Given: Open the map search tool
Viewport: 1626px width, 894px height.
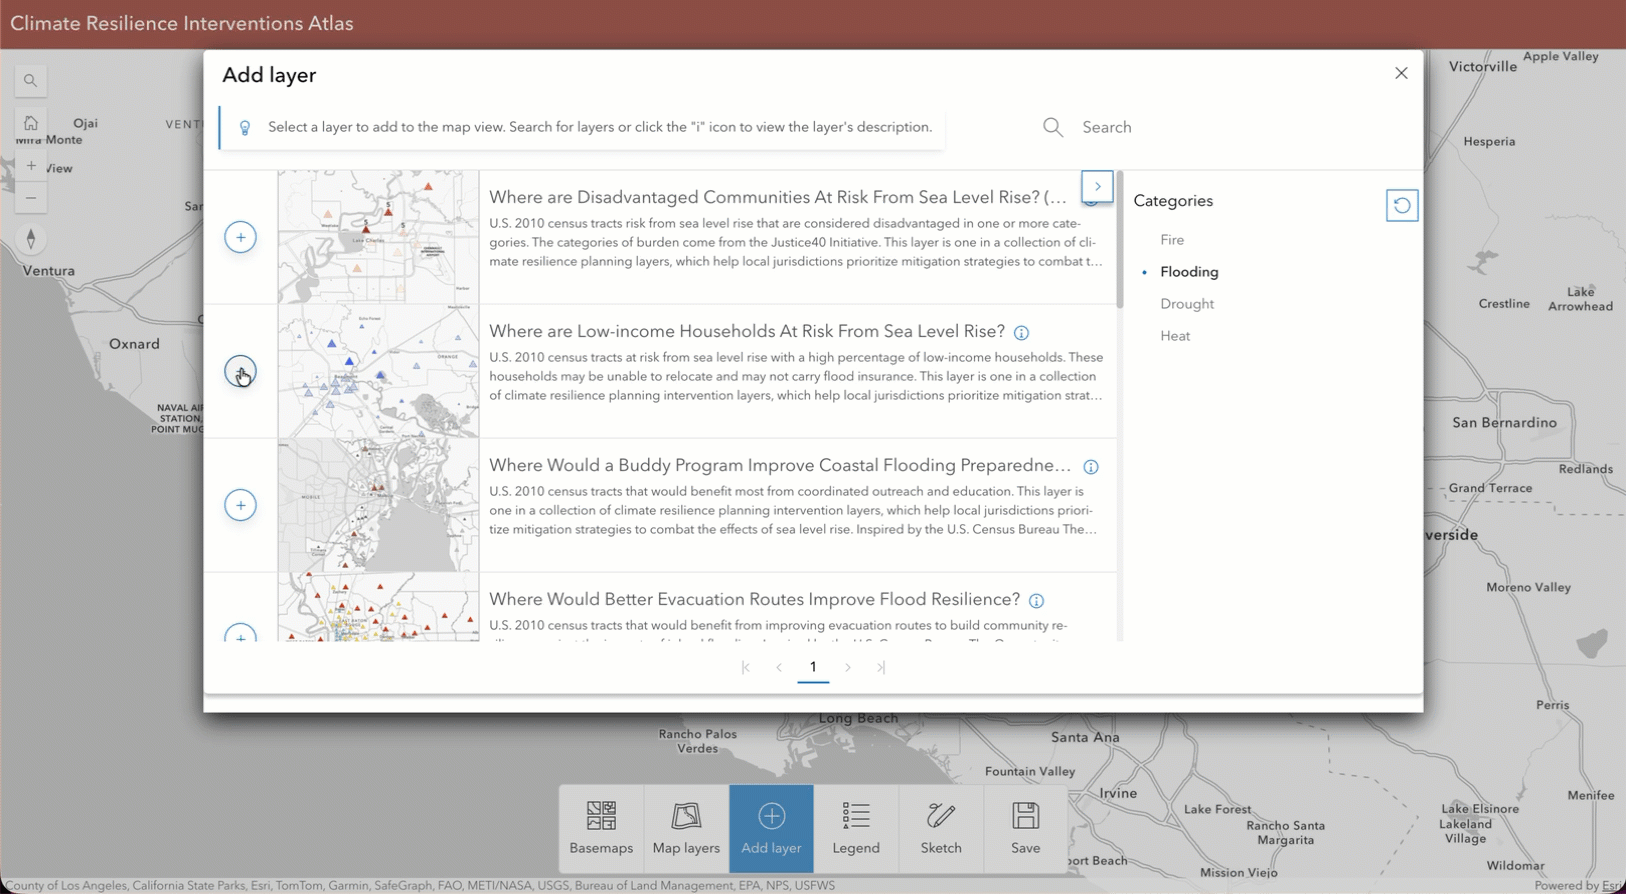Looking at the screenshot, I should (31, 80).
